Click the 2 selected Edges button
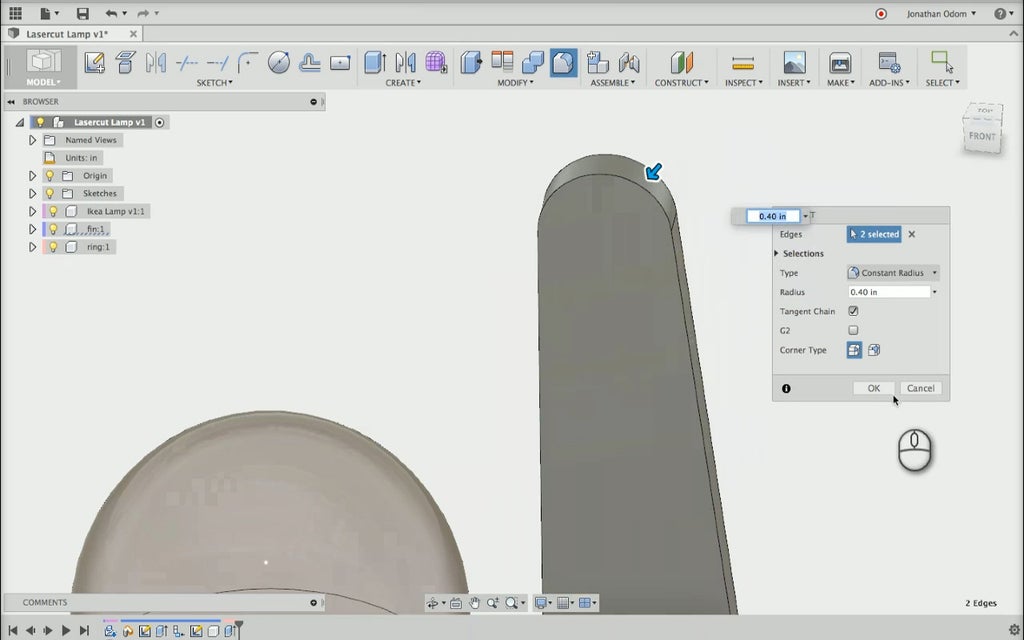The image size is (1024, 640). [874, 234]
